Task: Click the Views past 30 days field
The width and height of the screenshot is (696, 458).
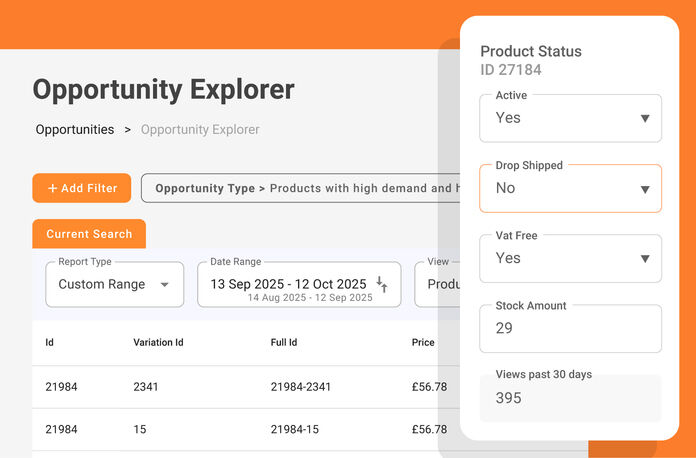Action: (x=570, y=398)
